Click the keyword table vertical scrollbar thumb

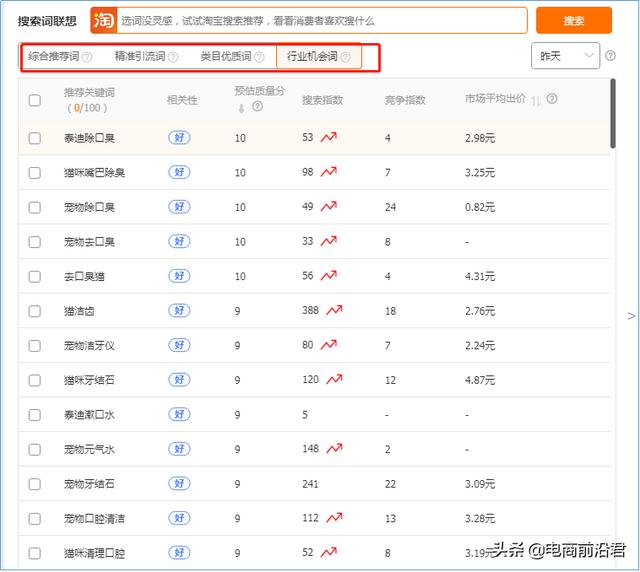[x=613, y=114]
